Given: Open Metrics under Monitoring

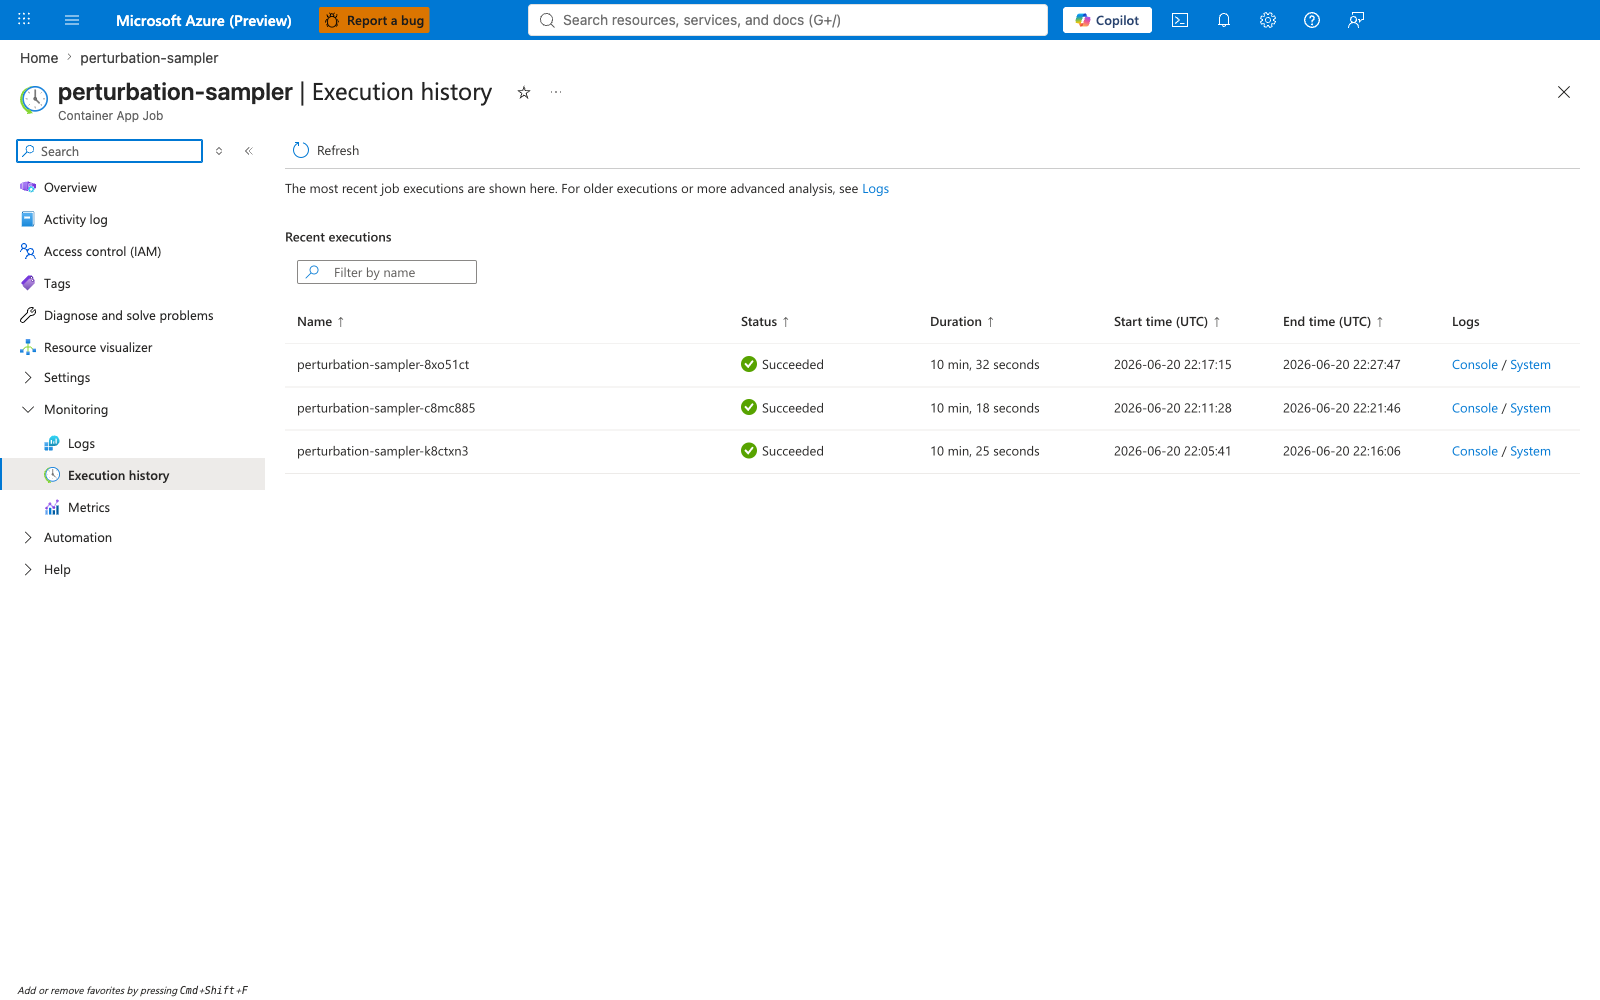Looking at the screenshot, I should tap(89, 507).
